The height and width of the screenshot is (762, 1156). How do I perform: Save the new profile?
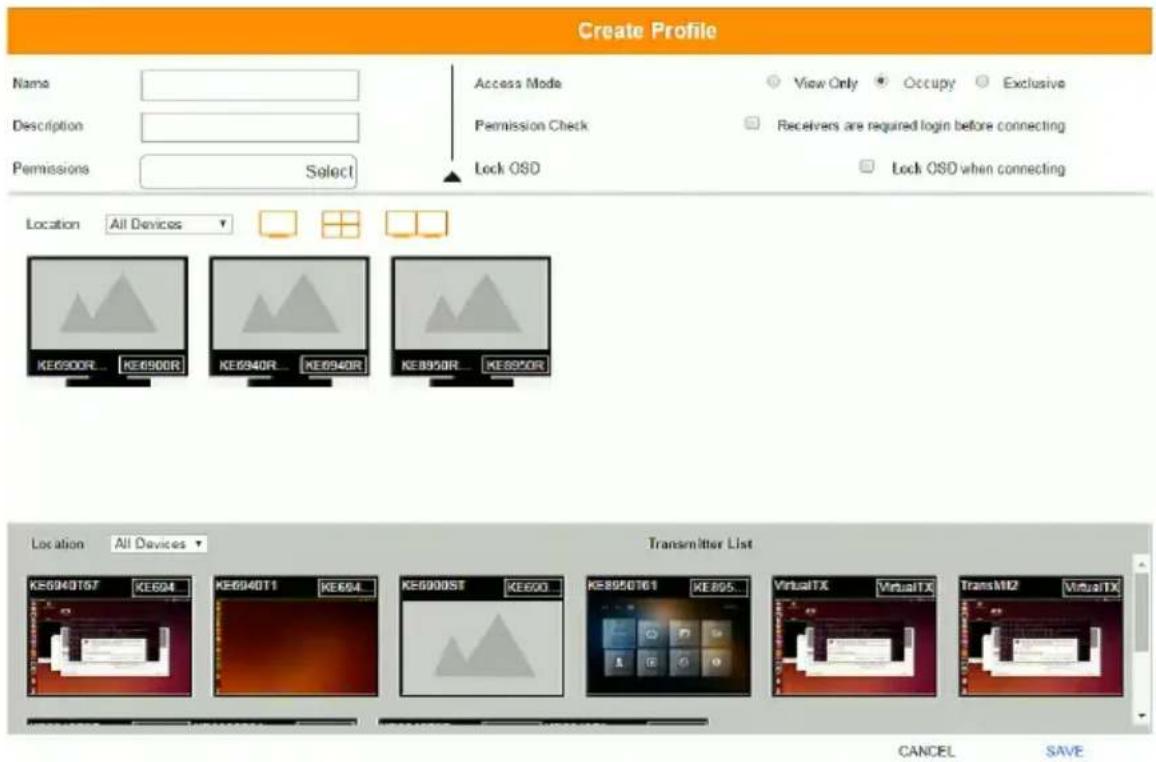pyautogui.click(x=1064, y=751)
